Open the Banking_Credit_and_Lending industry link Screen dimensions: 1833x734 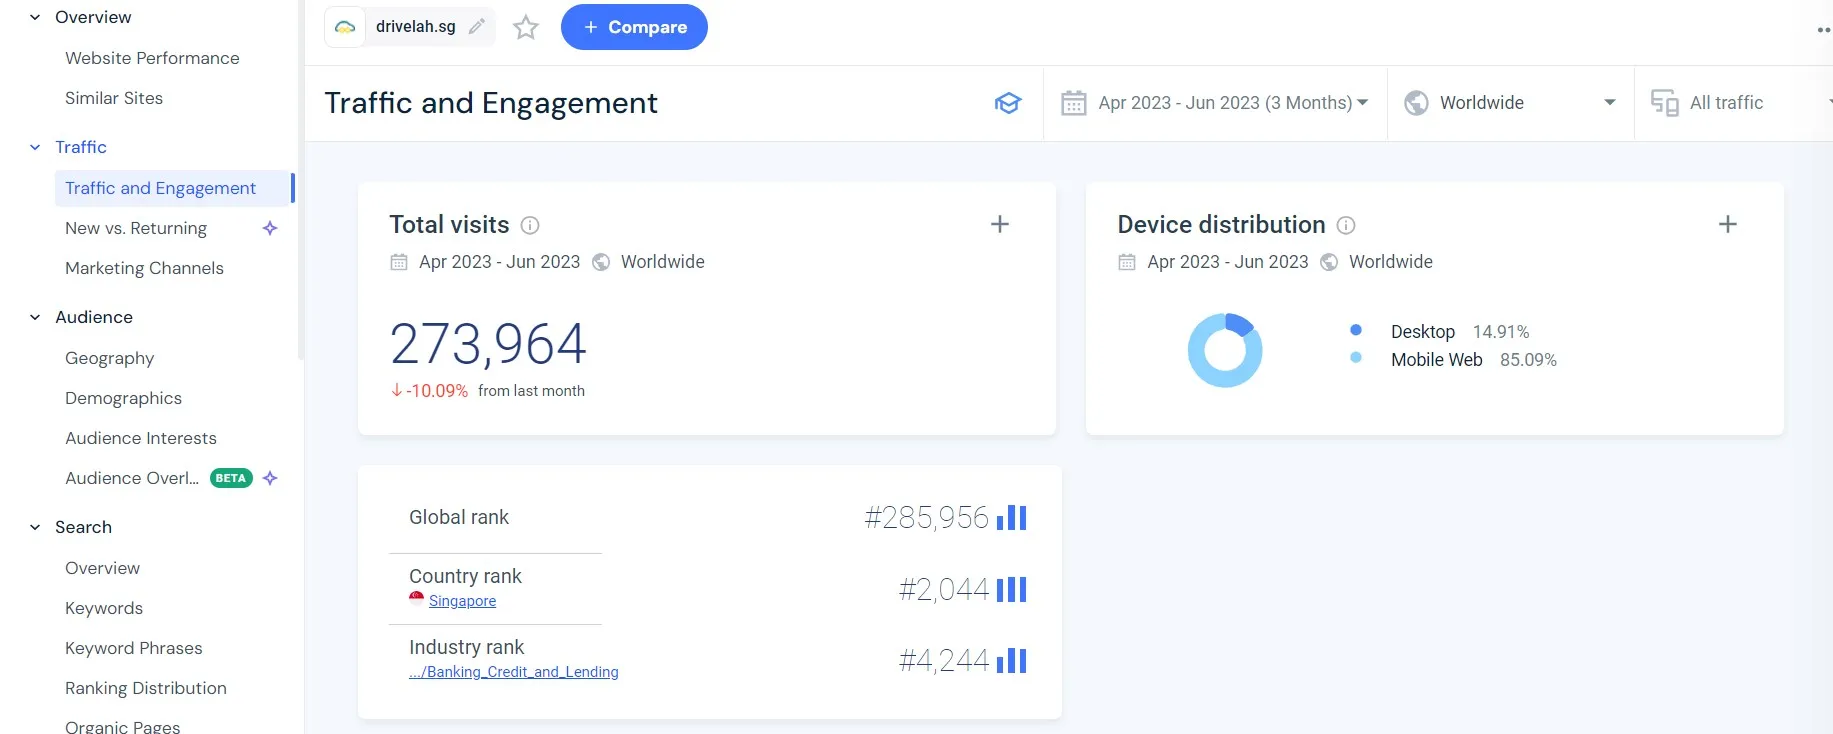(x=514, y=672)
